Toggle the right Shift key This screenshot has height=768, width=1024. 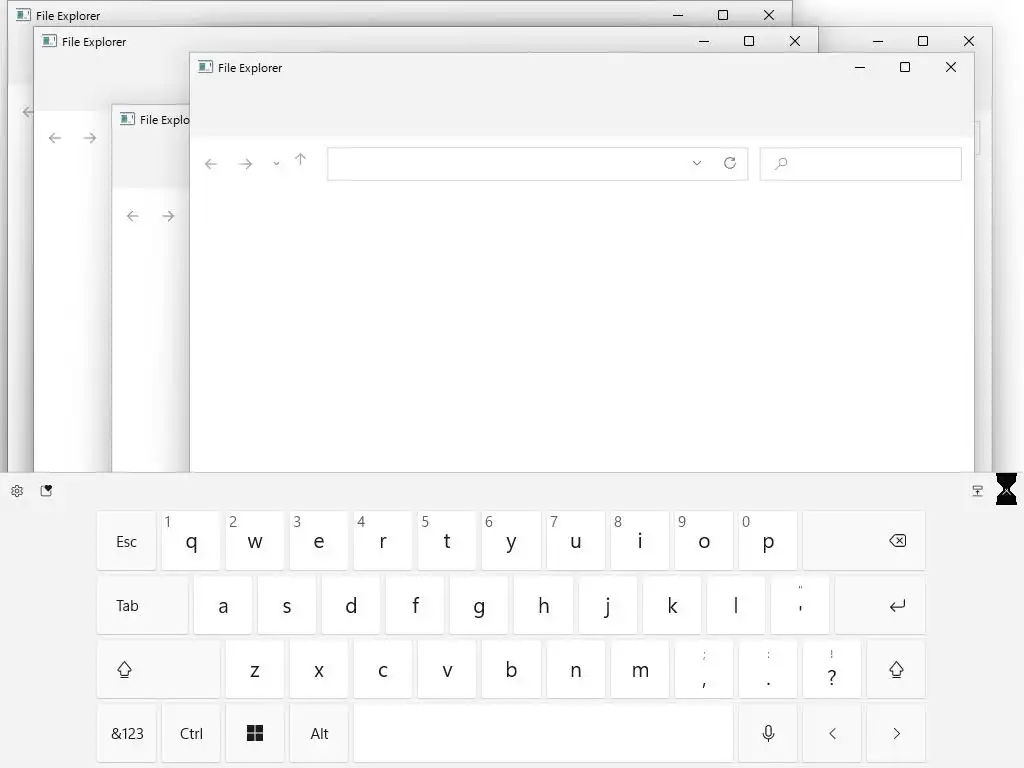[896, 669]
